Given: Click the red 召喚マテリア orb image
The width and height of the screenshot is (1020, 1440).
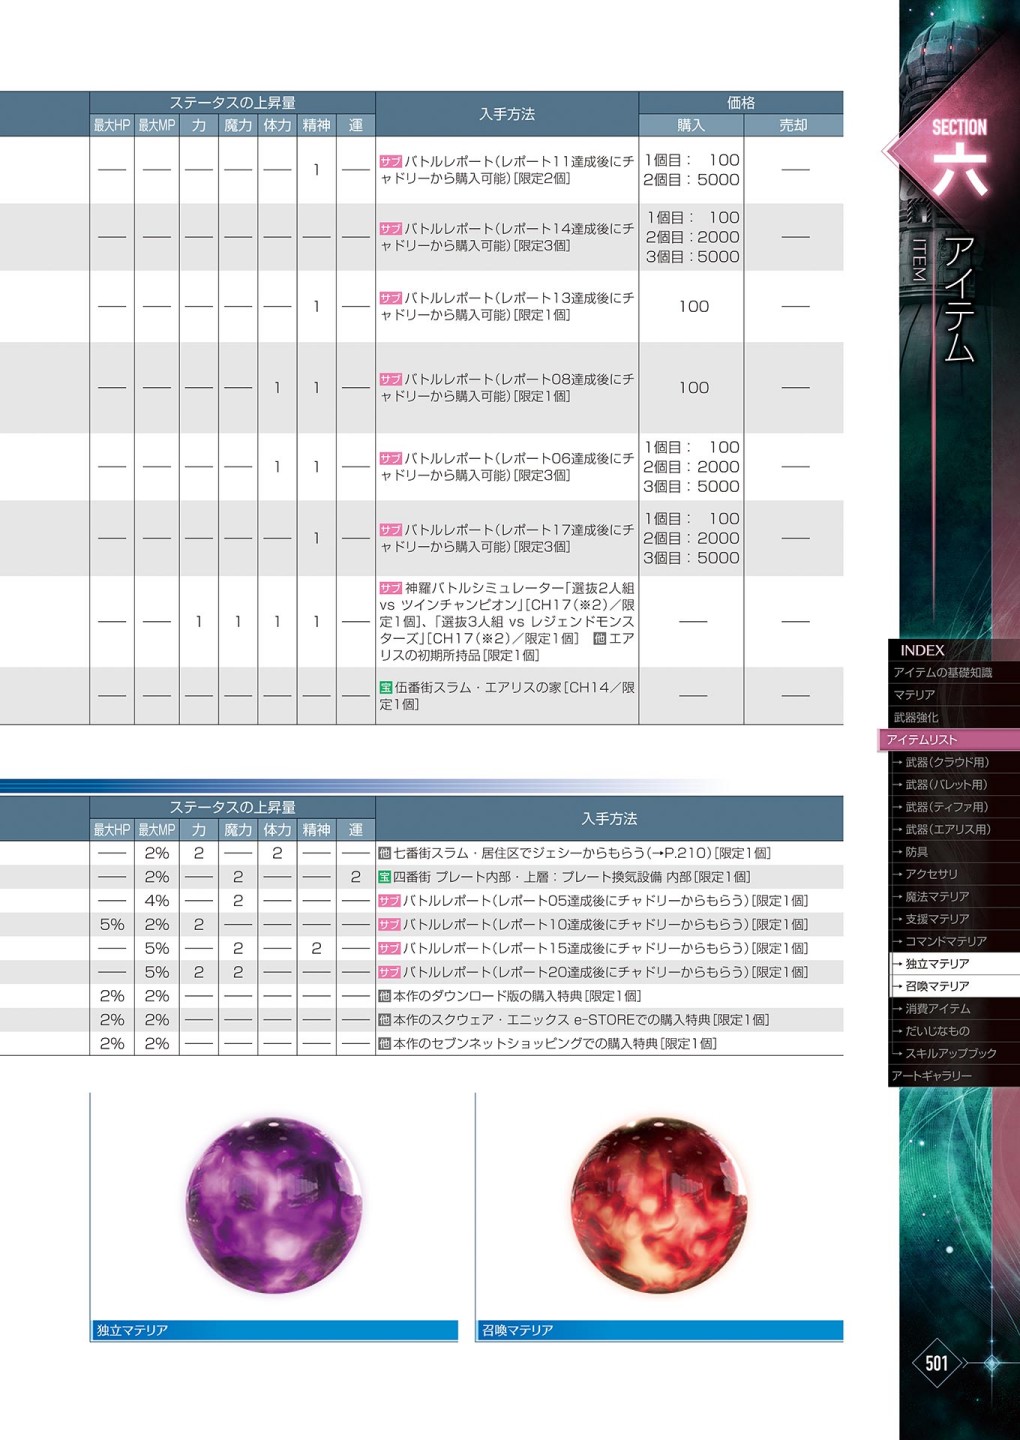Looking at the screenshot, I should (x=658, y=1205).
